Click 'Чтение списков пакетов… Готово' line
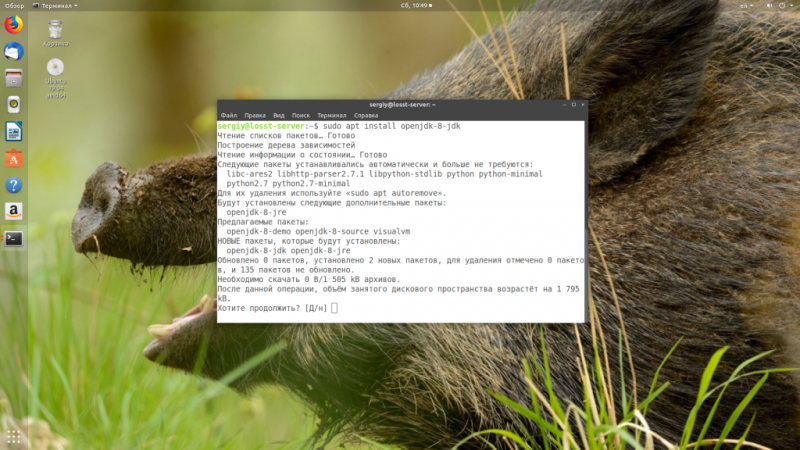This screenshot has width=800, height=450. 286,136
